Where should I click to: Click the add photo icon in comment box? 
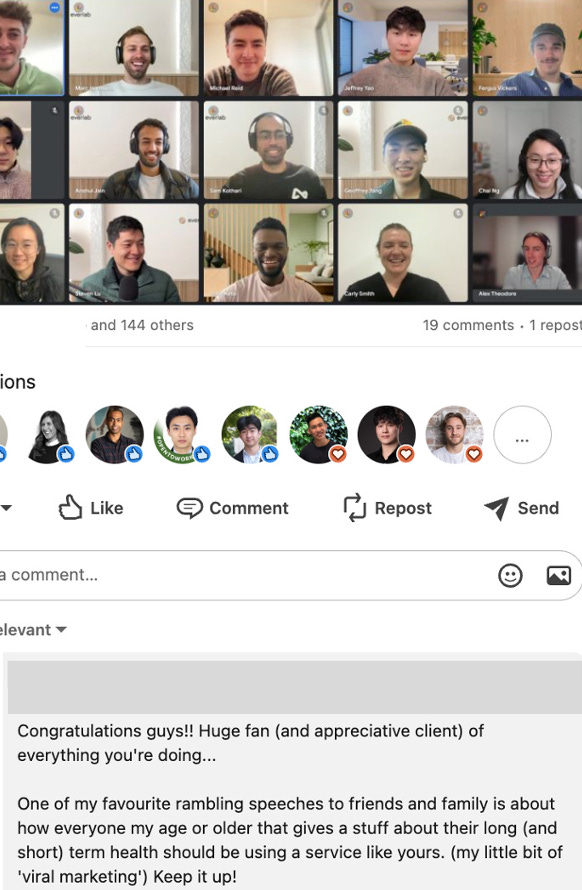coord(559,576)
